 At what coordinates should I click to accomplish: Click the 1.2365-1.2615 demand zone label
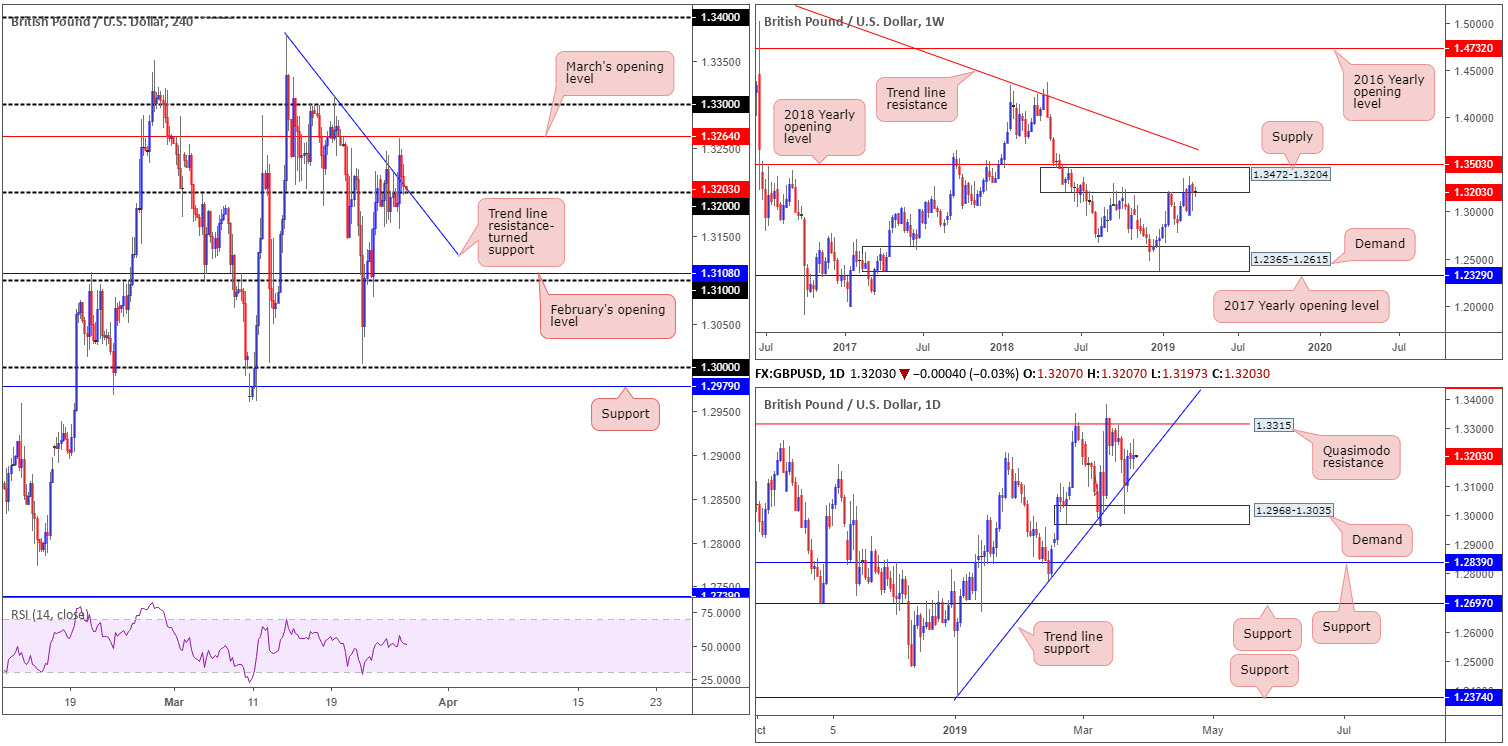pos(1292,258)
